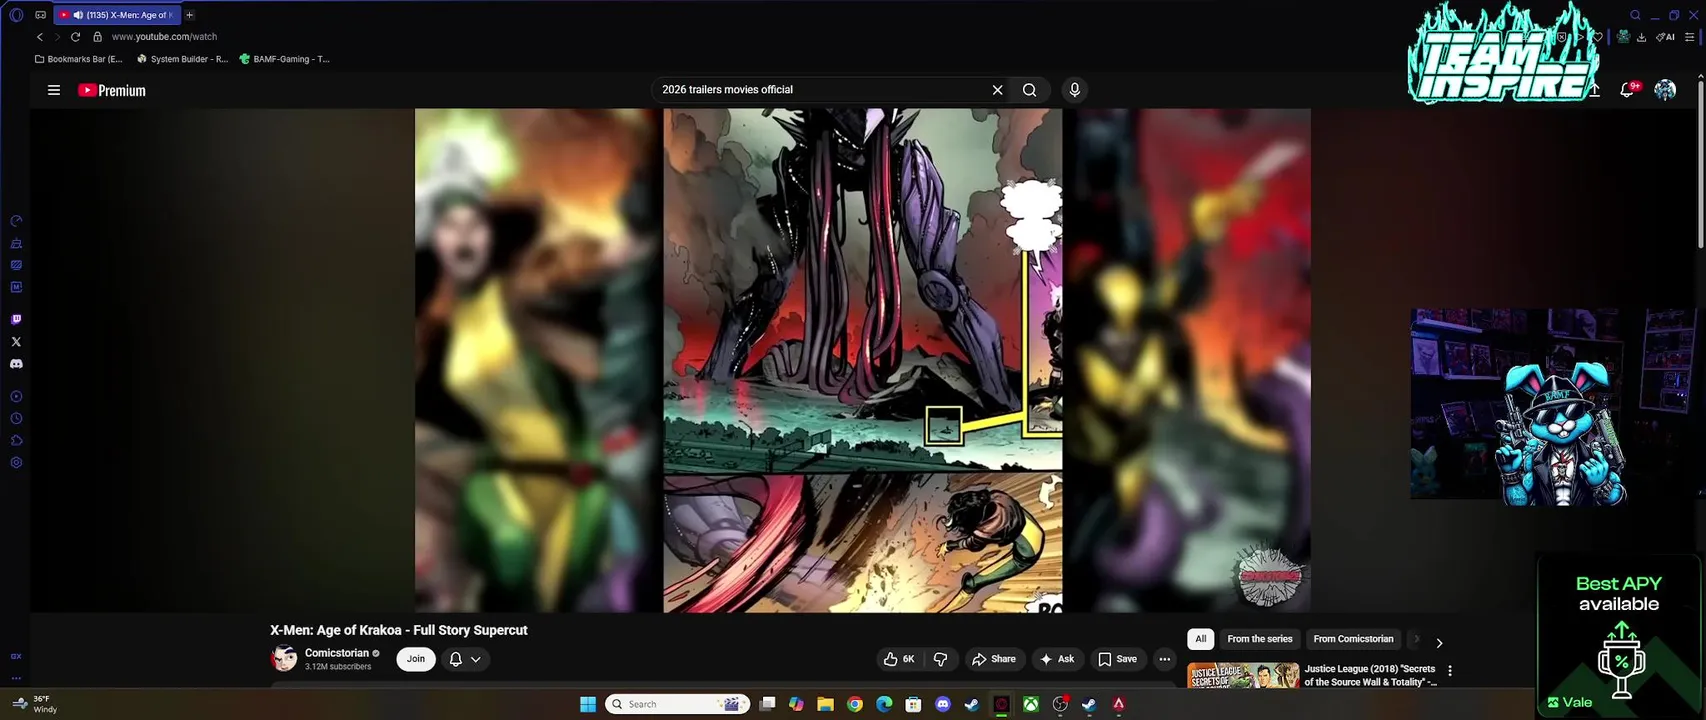Click the YouTube Premium logo
1706x720 pixels.
pyautogui.click(x=112, y=90)
